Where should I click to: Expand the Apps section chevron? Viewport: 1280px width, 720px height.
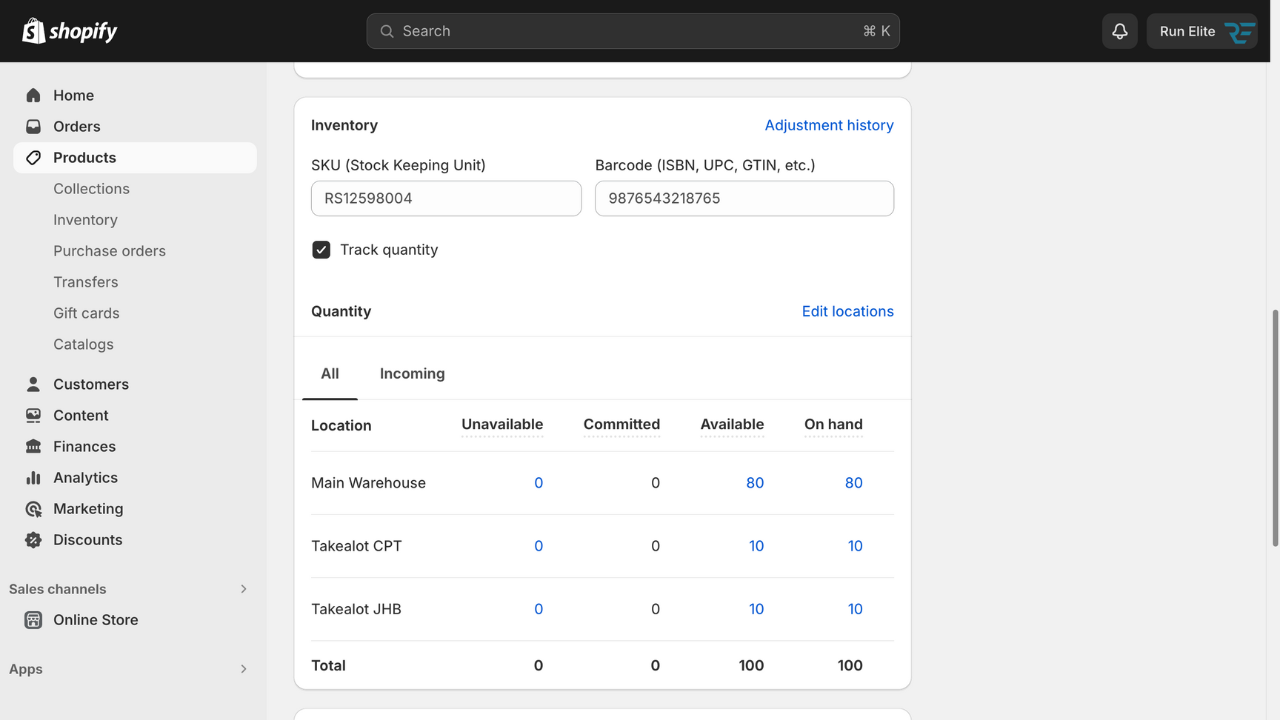[x=243, y=669]
